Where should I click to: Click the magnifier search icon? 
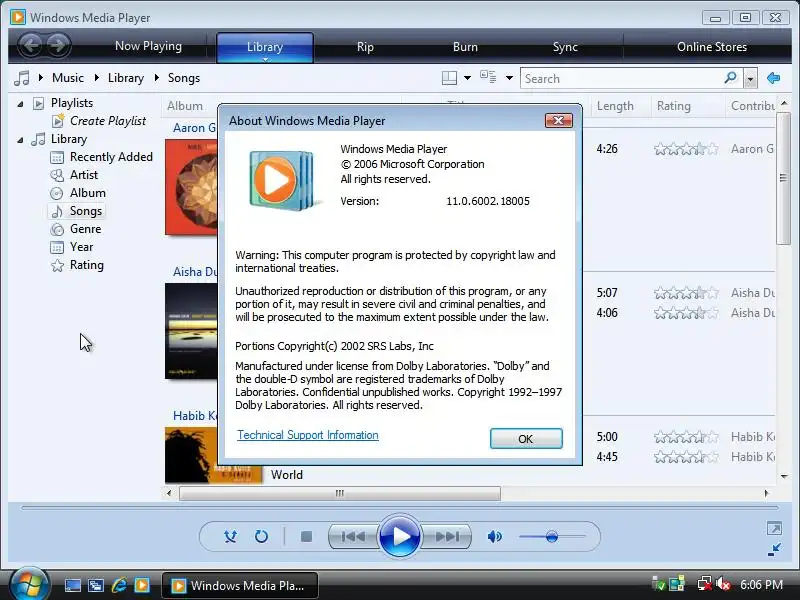point(731,78)
